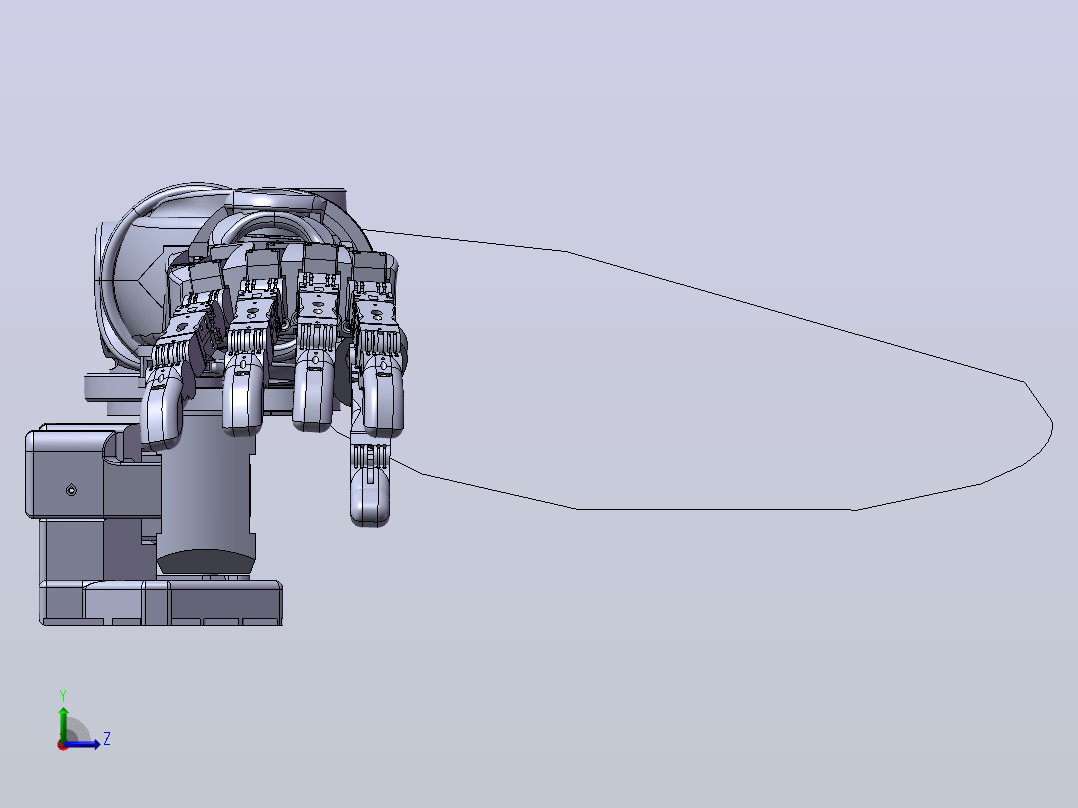Select the vertical cylinder beneath the hand
Image resolution: width=1078 pixels, height=808 pixels.
205,492
